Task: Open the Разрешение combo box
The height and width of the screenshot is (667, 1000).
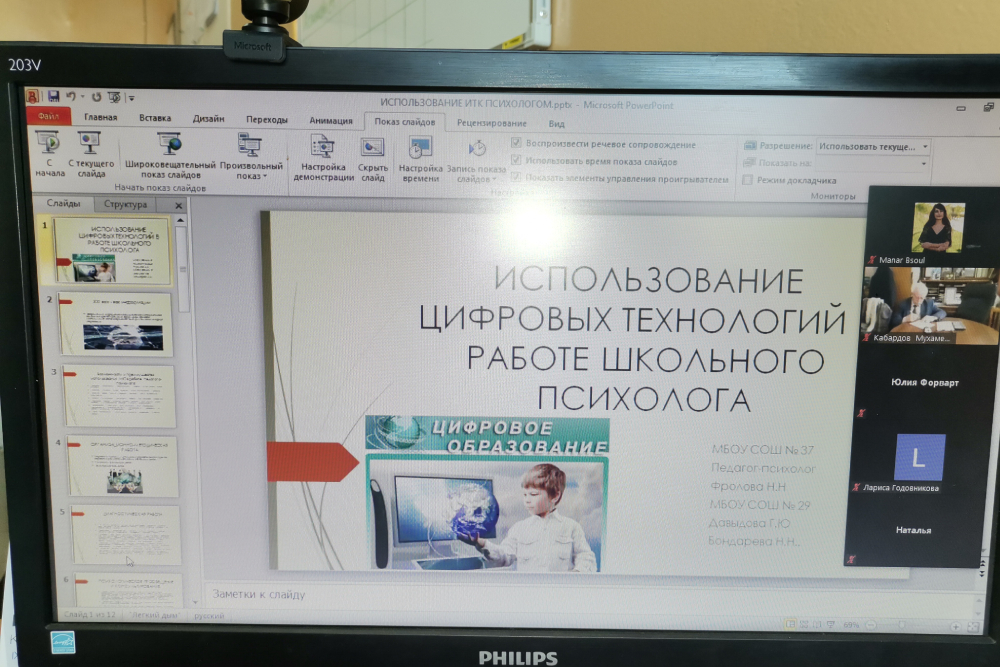Action: click(872, 146)
